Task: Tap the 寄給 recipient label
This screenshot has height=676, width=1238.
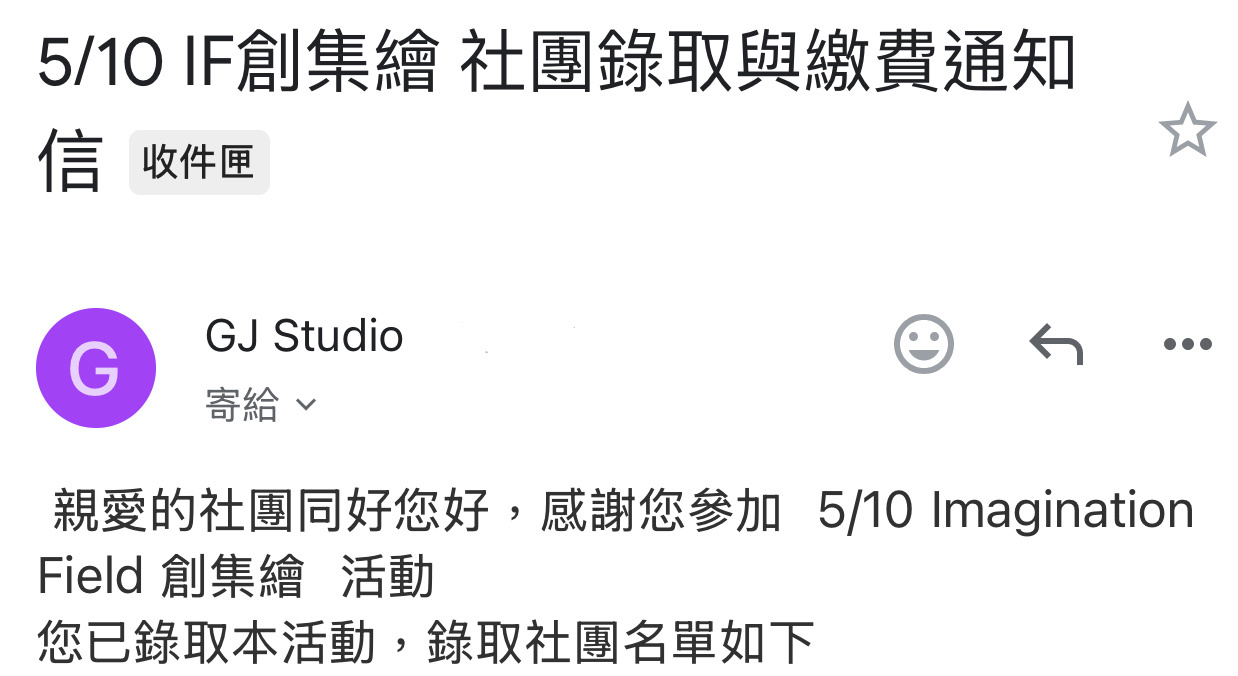Action: (x=242, y=405)
